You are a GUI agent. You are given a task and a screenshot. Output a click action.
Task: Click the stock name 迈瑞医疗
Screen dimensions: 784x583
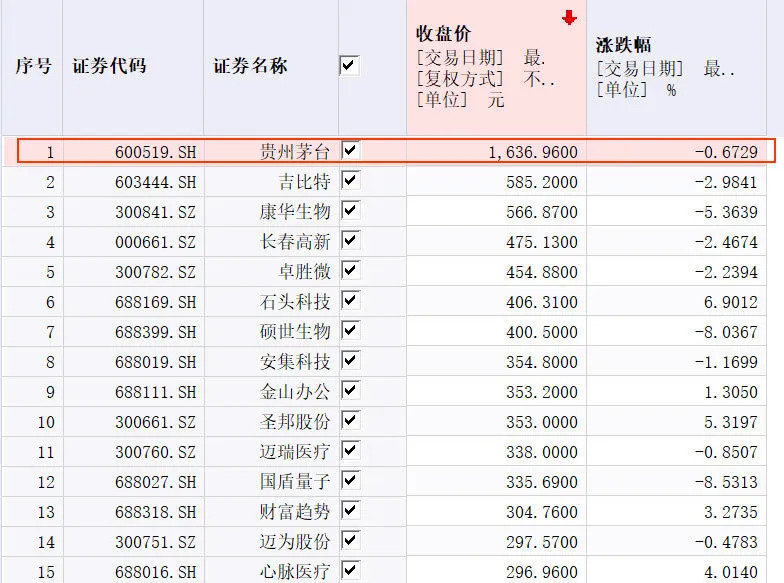(295, 452)
